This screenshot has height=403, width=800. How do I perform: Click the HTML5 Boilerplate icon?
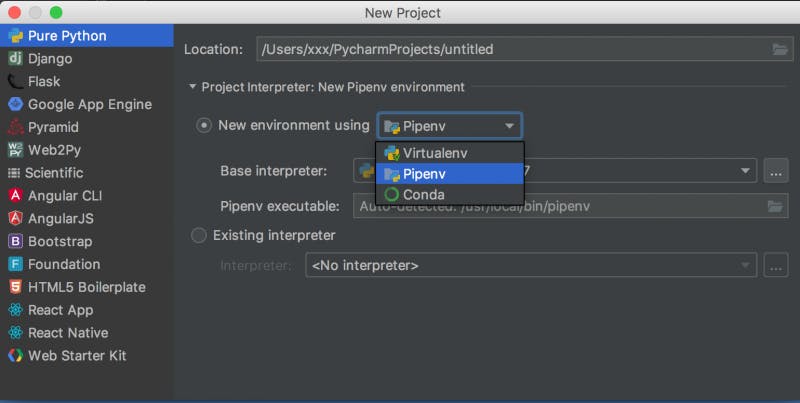pyautogui.click(x=16, y=287)
